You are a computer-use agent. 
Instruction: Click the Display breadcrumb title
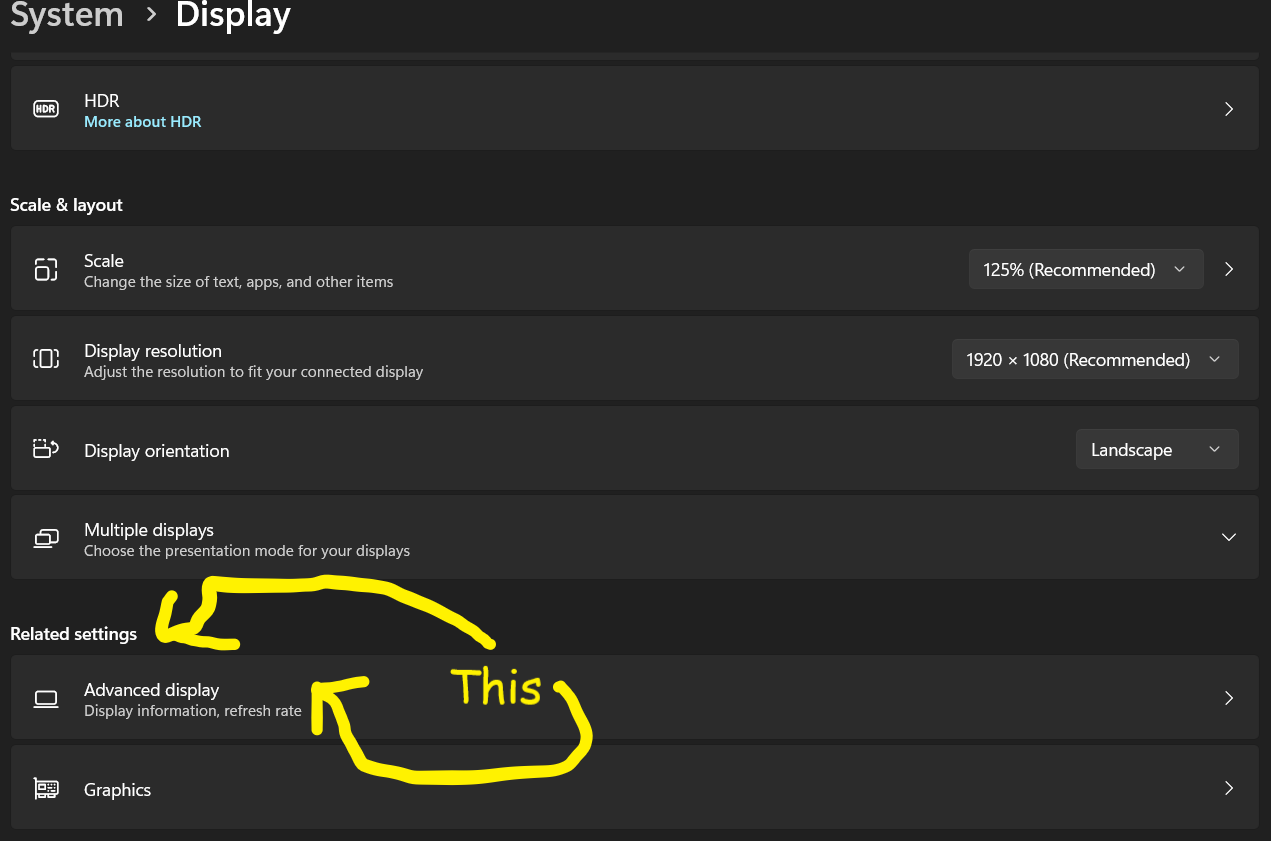pyautogui.click(x=233, y=15)
